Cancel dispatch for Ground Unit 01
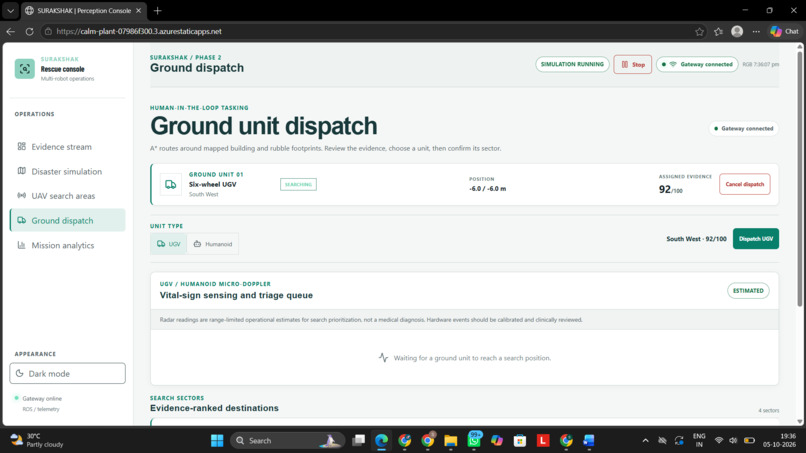 pos(744,184)
